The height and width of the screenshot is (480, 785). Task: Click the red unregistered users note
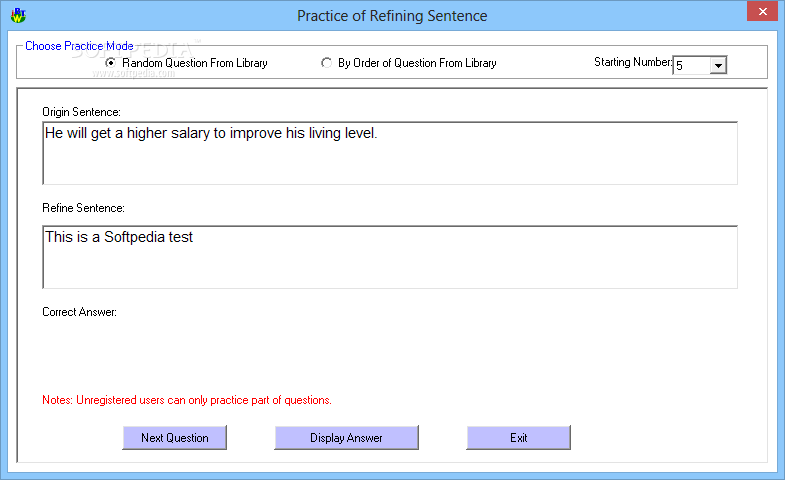(x=187, y=400)
